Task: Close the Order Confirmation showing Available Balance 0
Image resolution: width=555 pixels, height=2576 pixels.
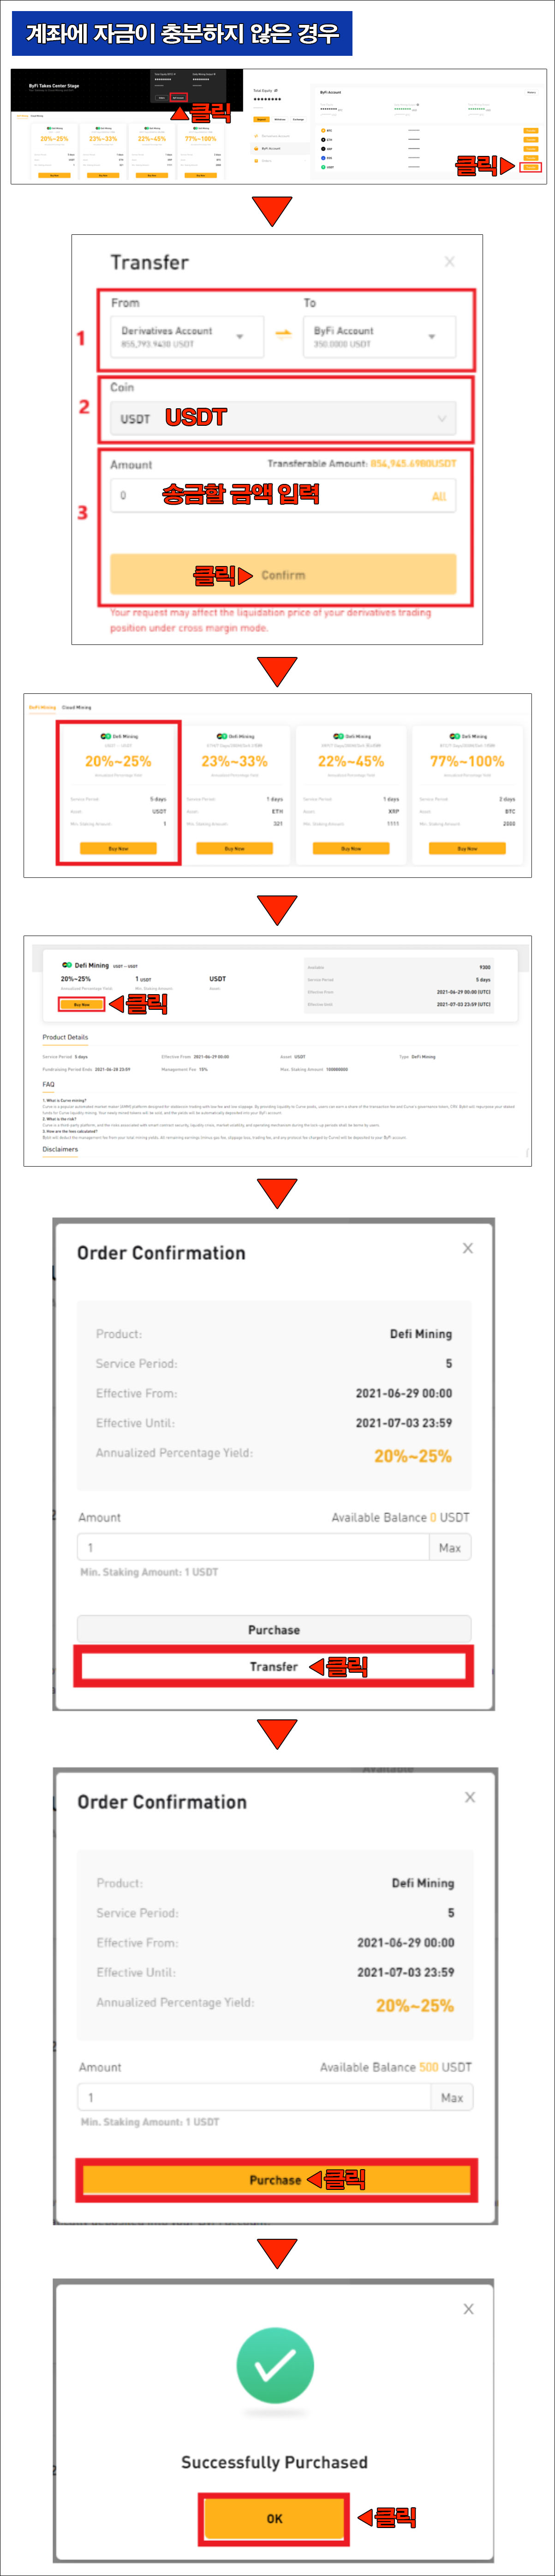Action: tap(468, 1248)
